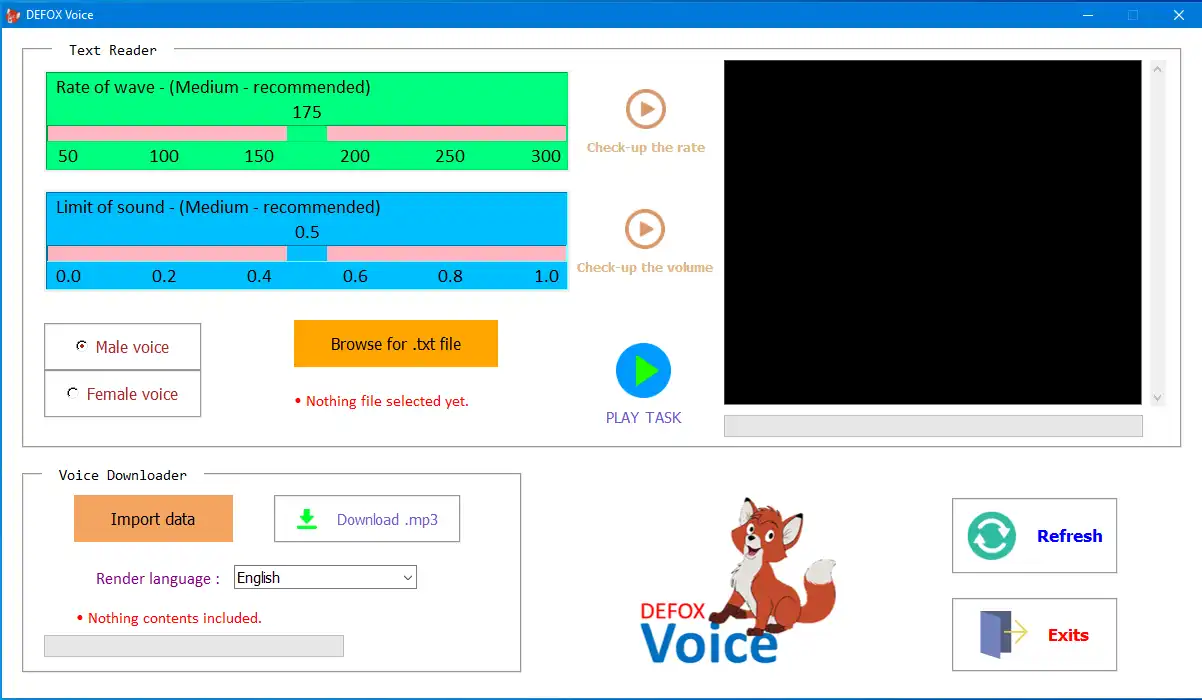
Task: Start the PLAY TASK green play button
Action: (x=643, y=371)
